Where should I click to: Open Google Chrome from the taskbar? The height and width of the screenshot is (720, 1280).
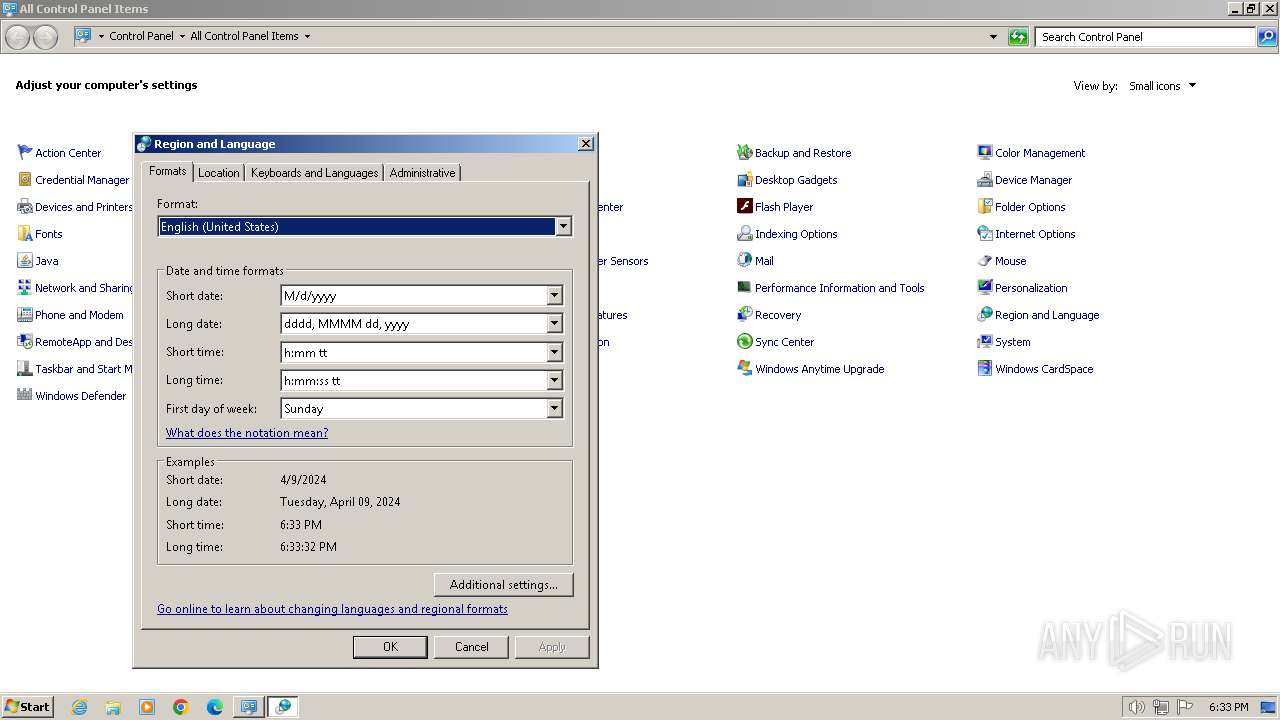tap(181, 707)
